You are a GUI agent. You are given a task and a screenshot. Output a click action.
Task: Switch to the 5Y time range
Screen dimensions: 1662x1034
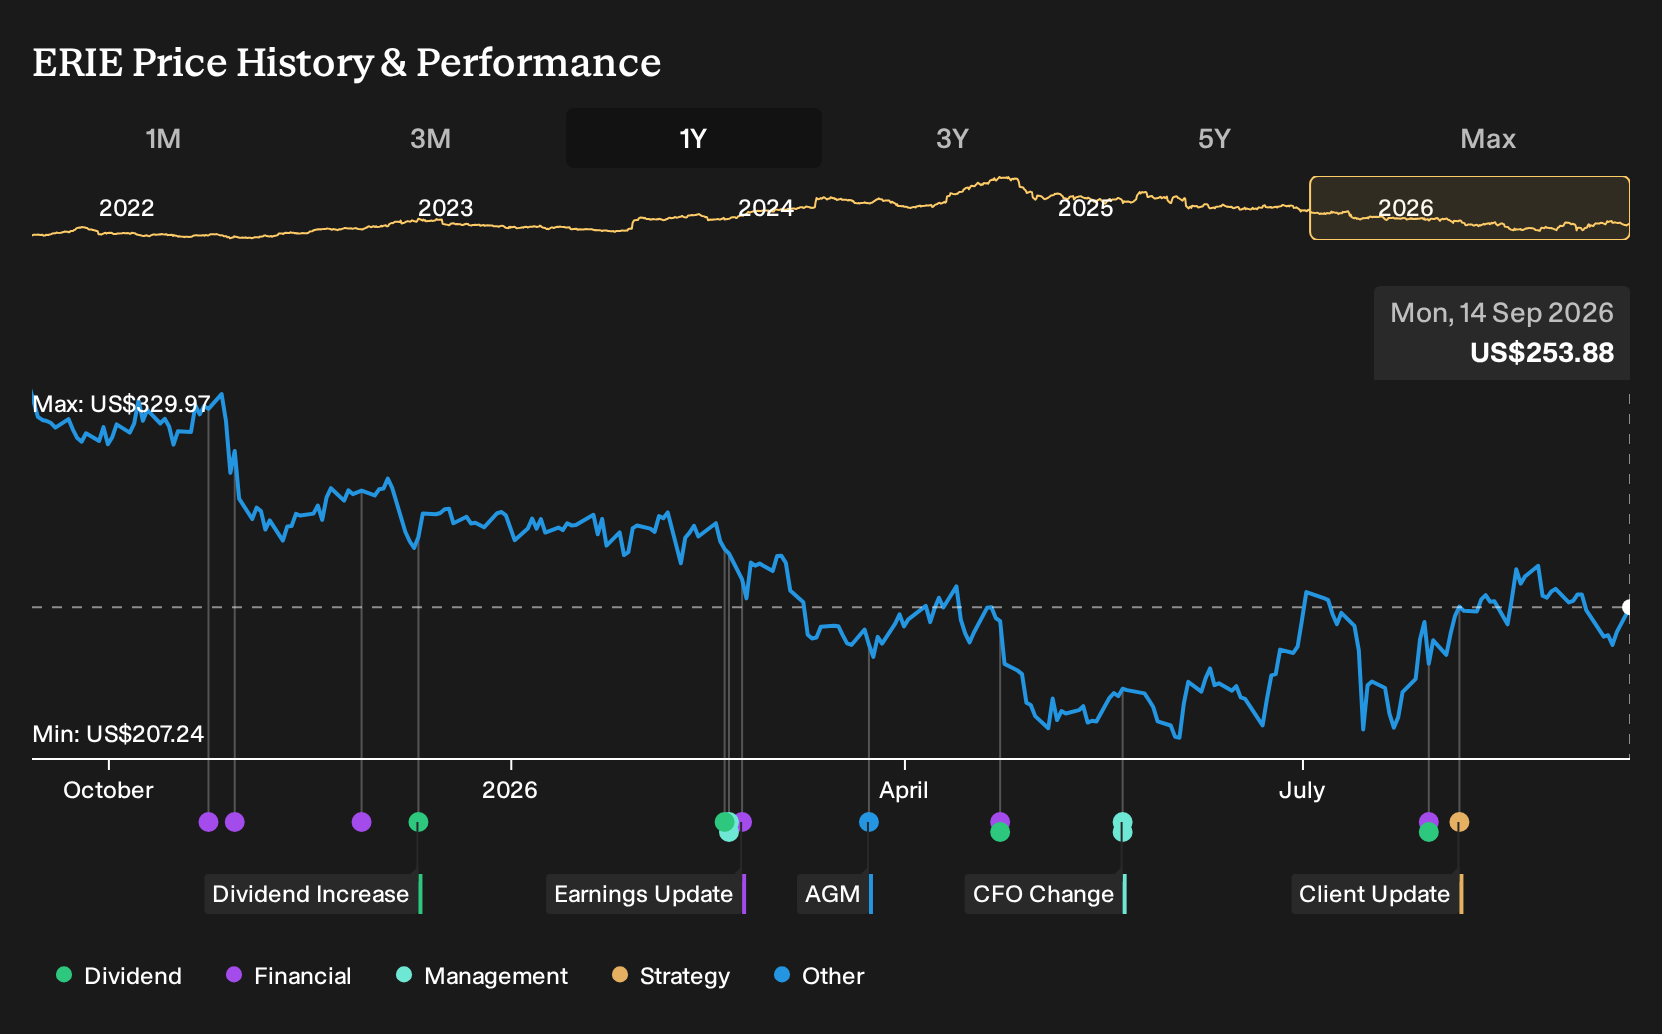[x=1214, y=139]
